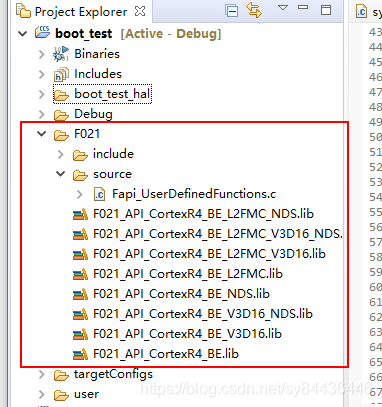
Task: Toggle Link with Editor arrows icon
Action: click(254, 10)
